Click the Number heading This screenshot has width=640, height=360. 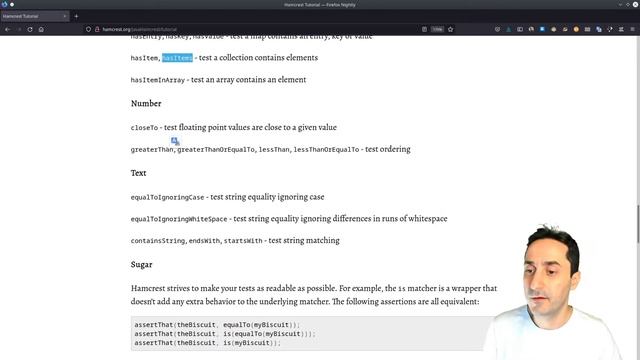[146, 103]
